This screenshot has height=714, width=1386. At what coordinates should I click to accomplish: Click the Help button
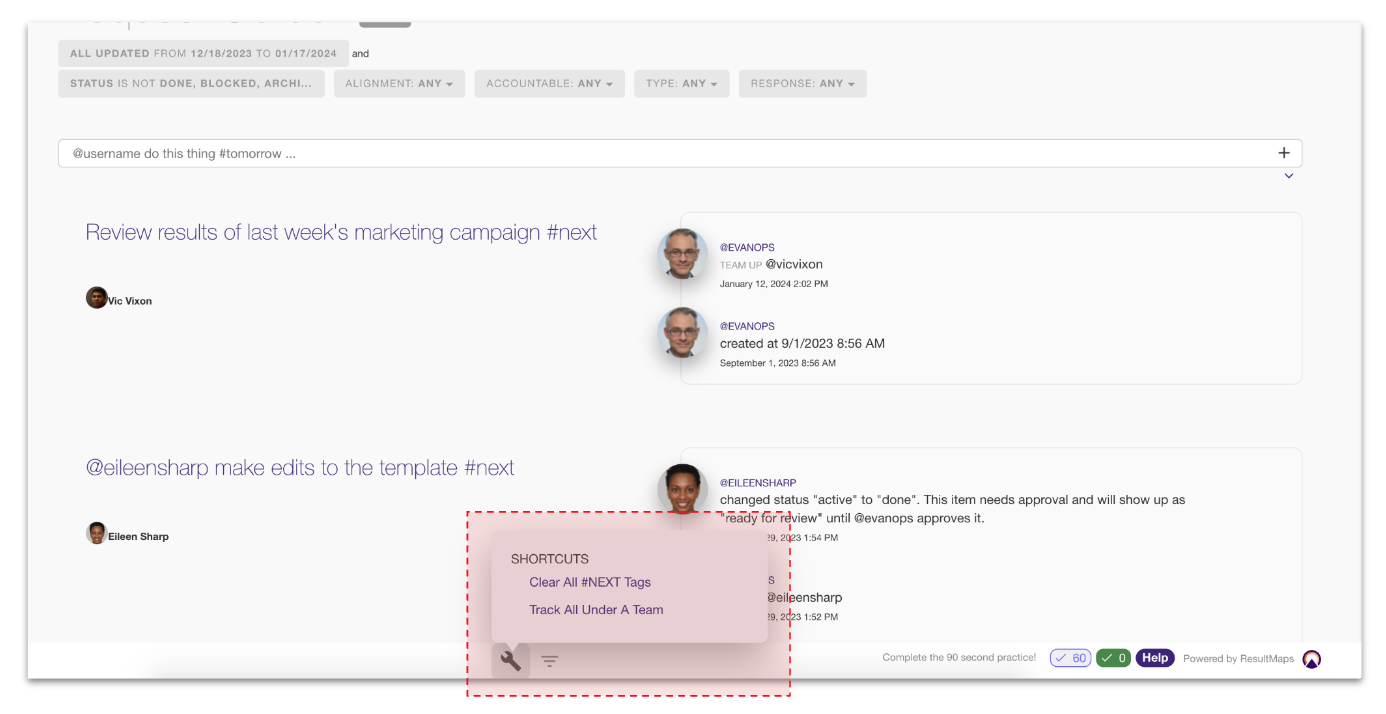[1155, 658]
